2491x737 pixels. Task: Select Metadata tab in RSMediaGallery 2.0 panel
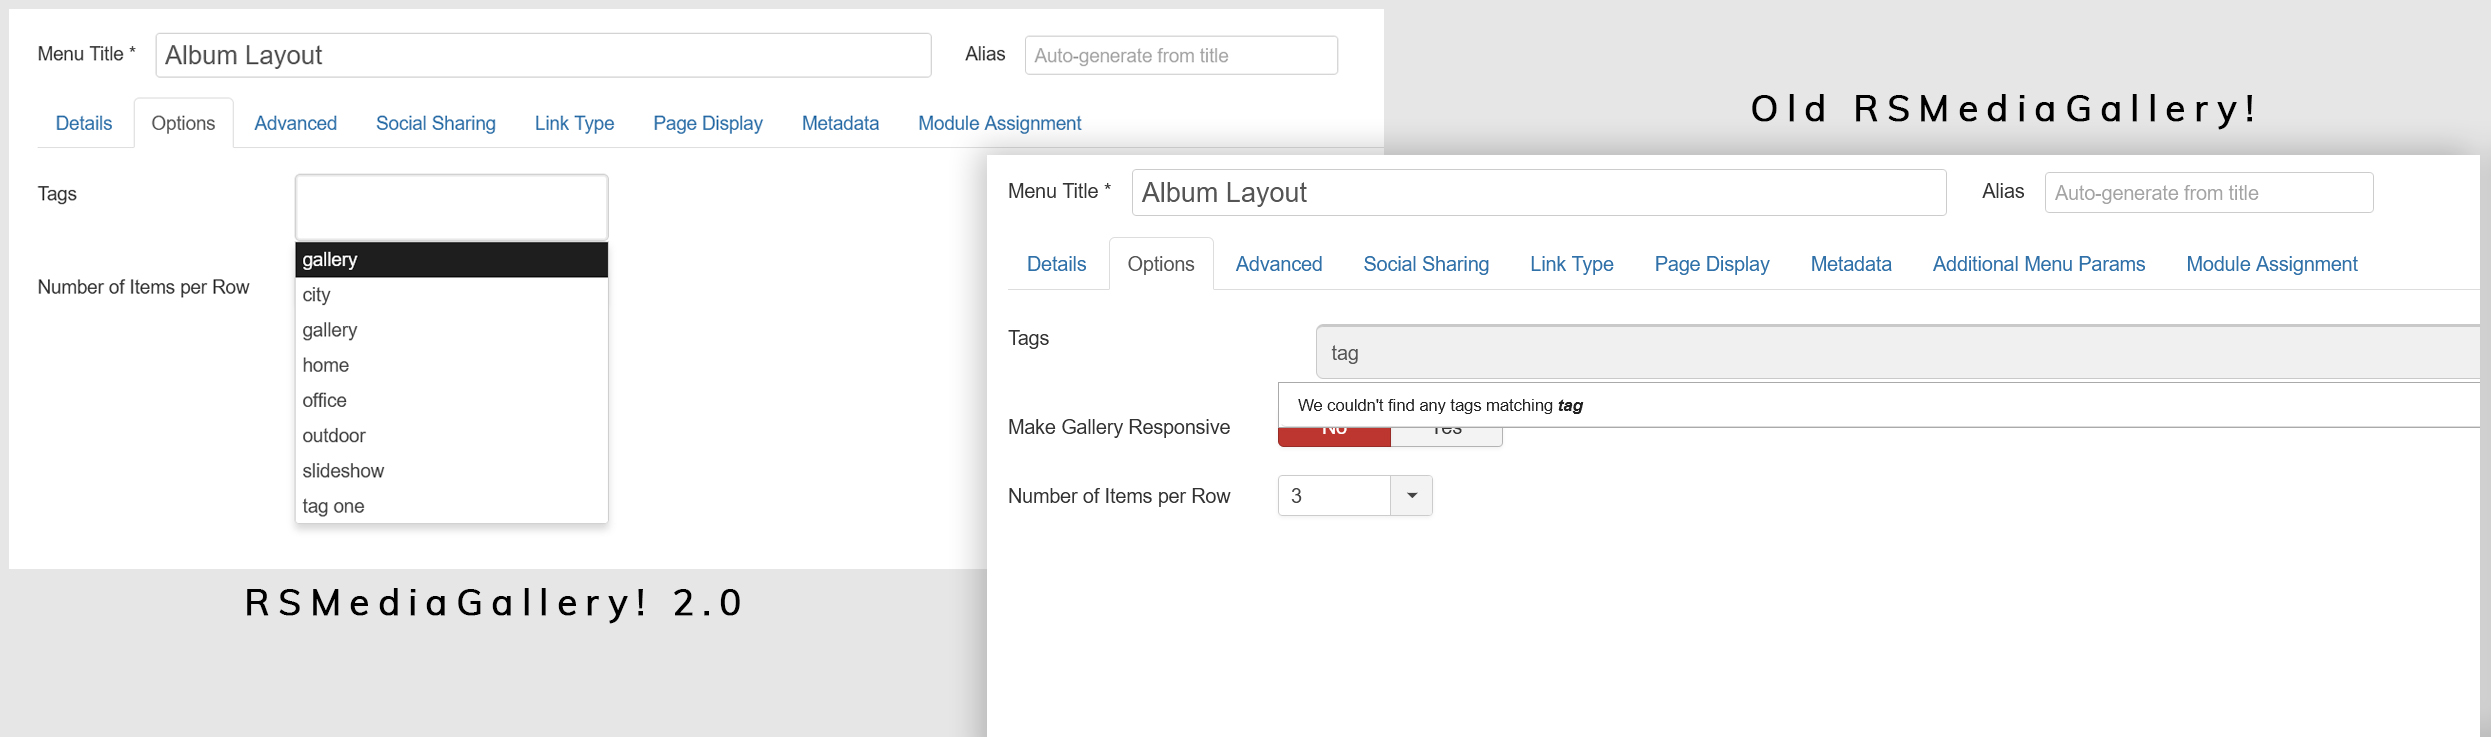click(840, 123)
